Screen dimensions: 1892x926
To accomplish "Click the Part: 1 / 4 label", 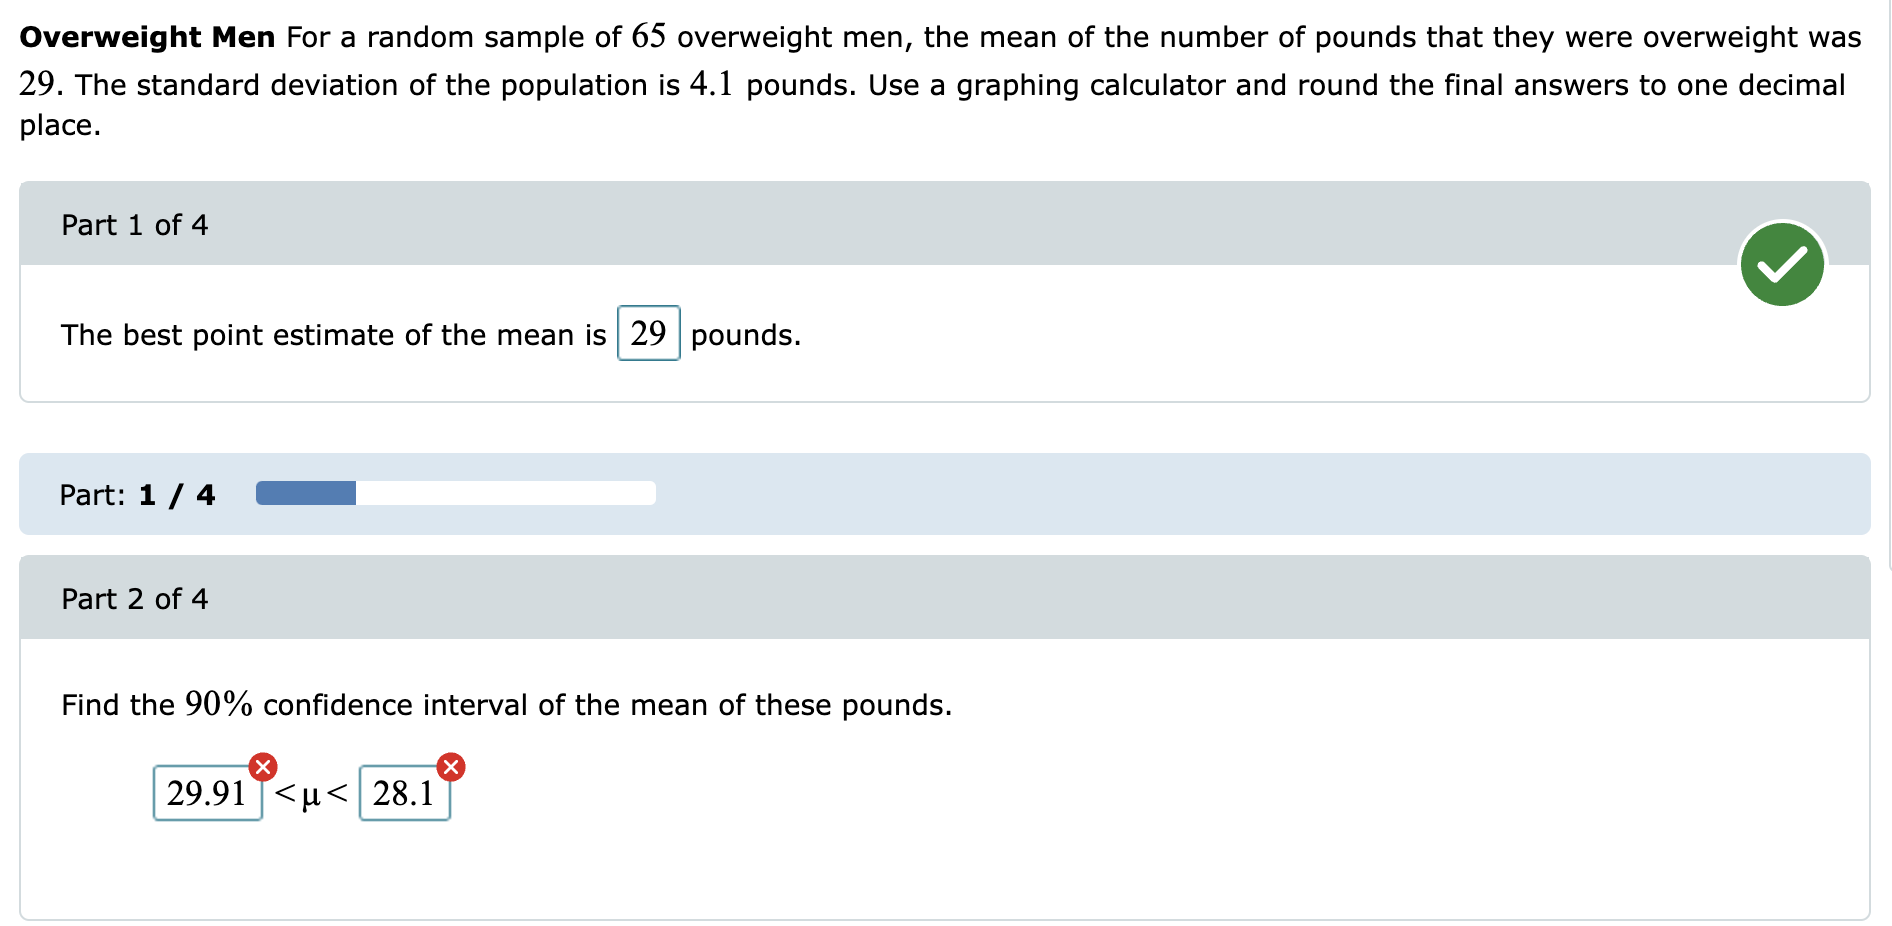I will coord(137,493).
